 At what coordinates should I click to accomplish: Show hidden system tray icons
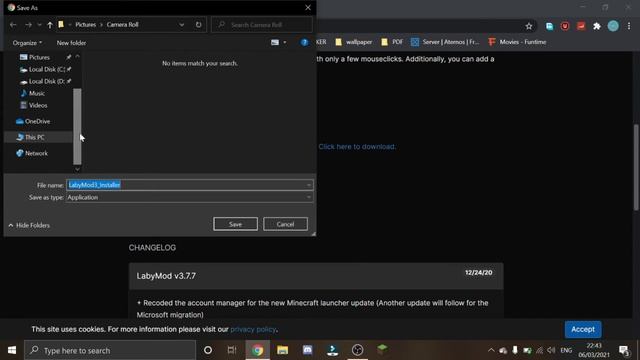click(x=491, y=350)
